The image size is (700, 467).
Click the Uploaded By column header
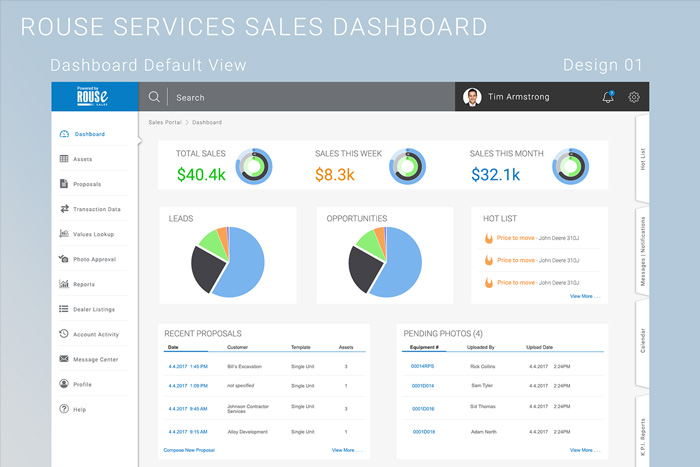[x=481, y=347]
